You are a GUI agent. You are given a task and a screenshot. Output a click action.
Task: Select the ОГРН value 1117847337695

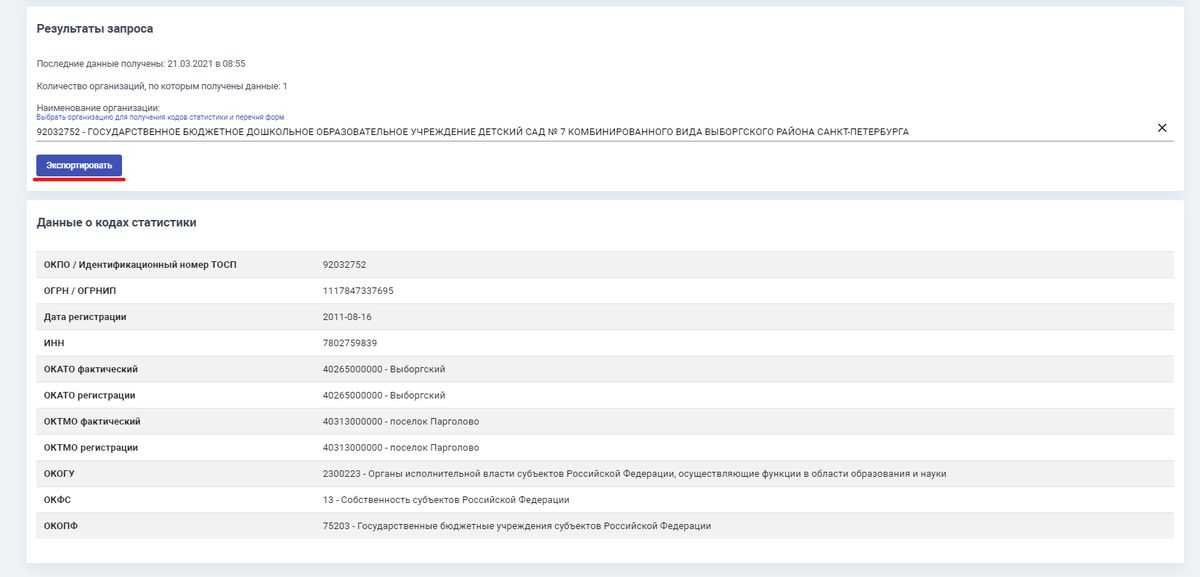point(358,291)
